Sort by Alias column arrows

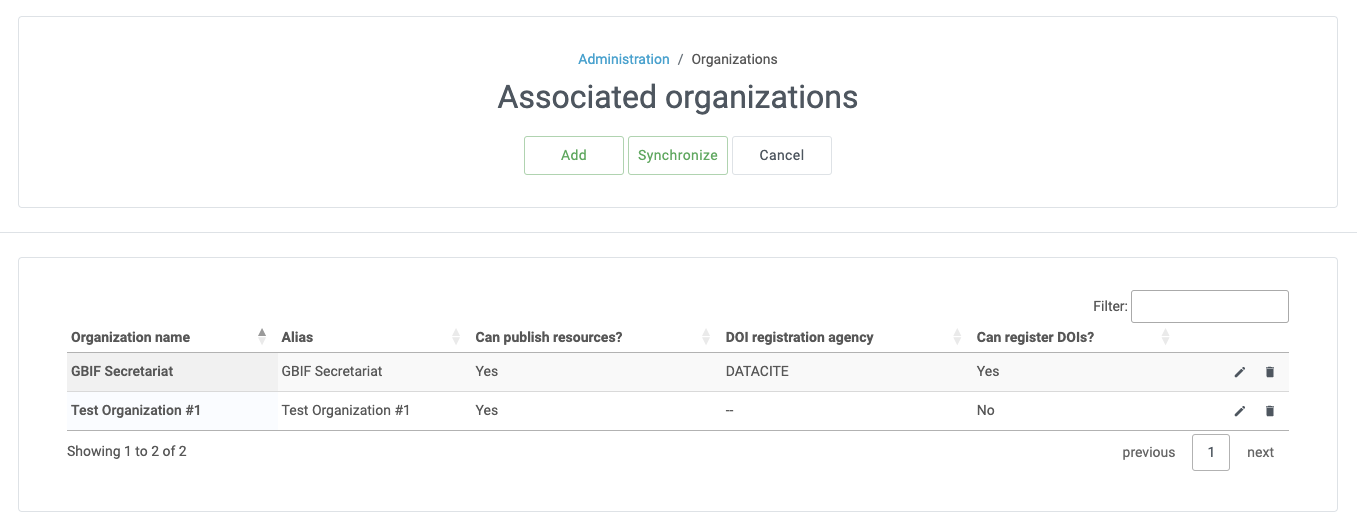[x=456, y=337]
